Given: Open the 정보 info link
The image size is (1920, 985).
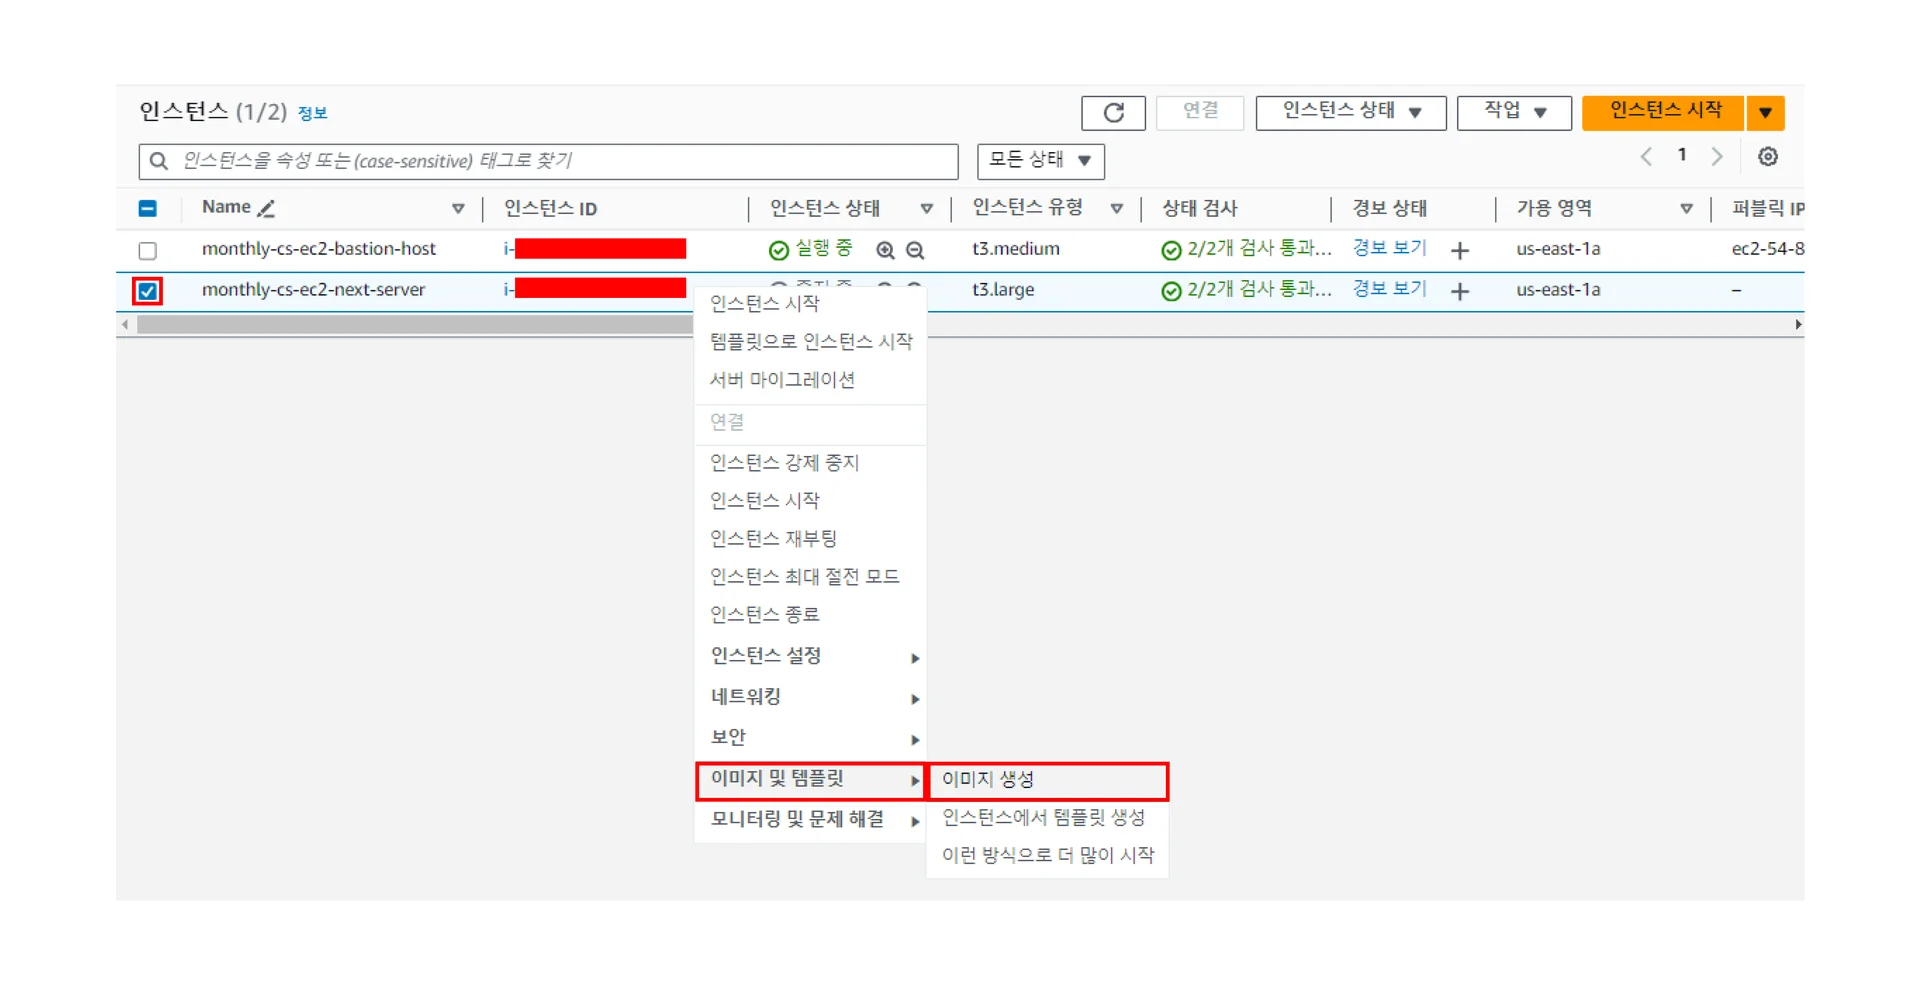Looking at the screenshot, I should click(312, 114).
